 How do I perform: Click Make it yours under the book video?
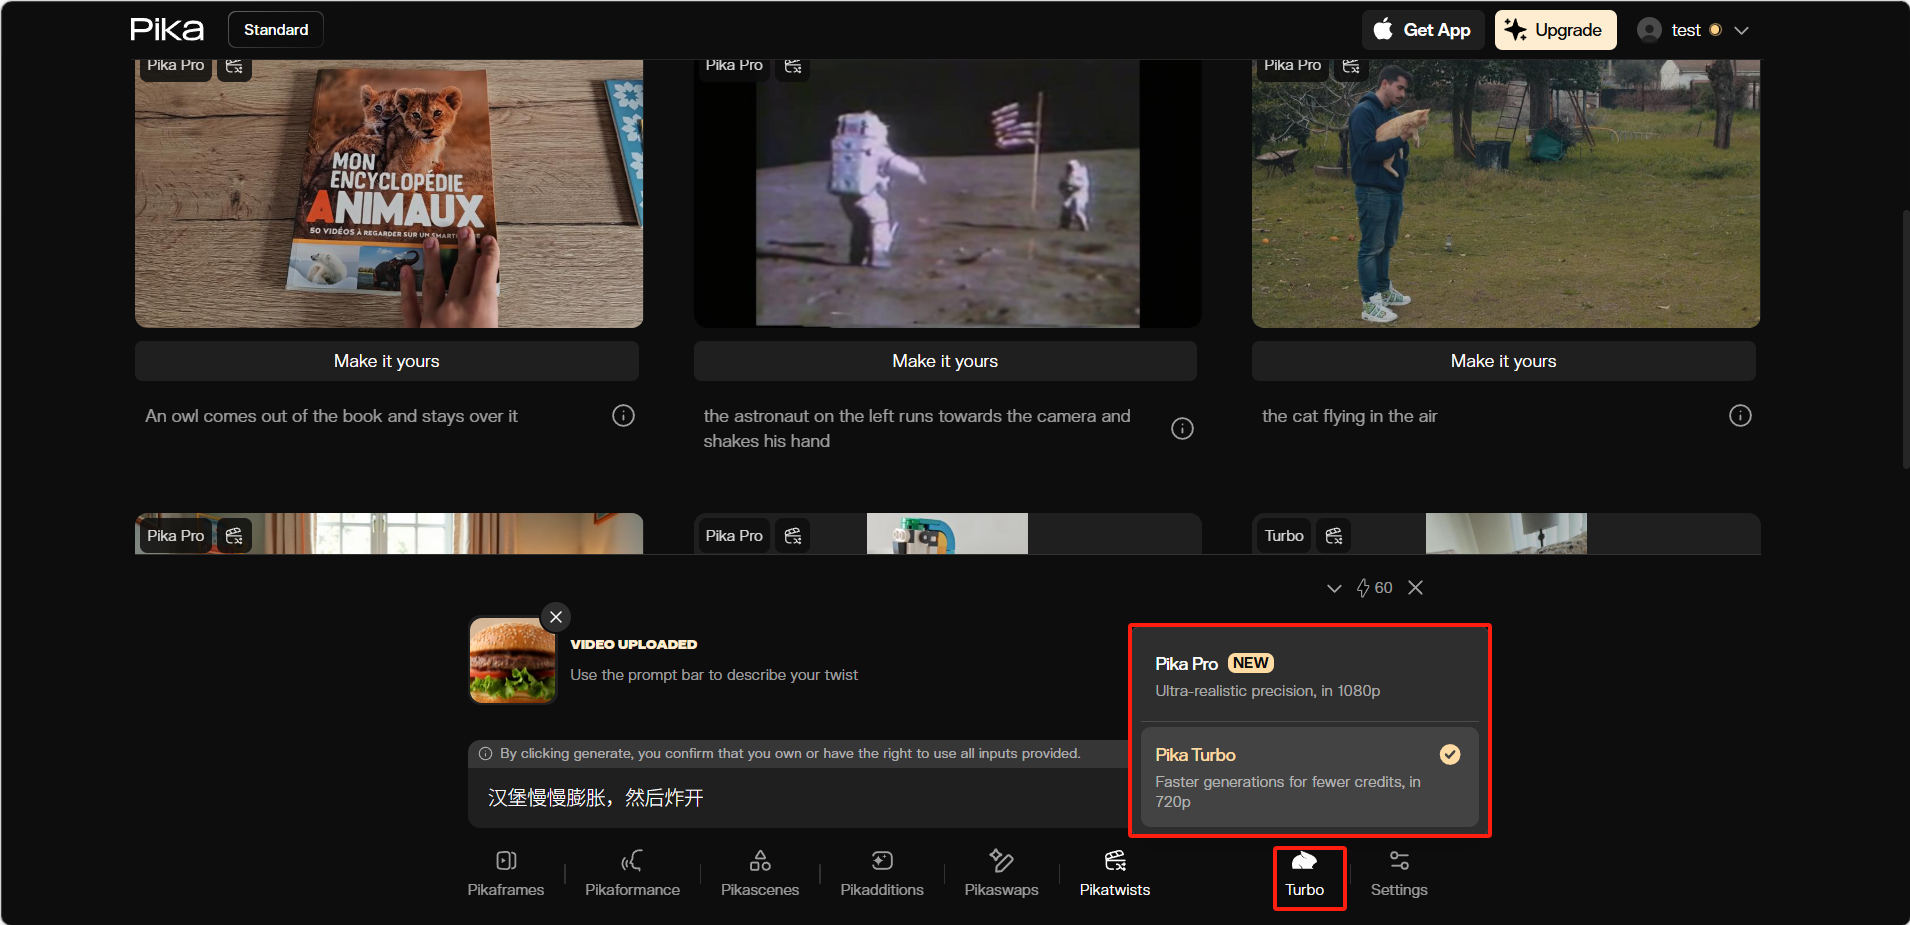(387, 361)
